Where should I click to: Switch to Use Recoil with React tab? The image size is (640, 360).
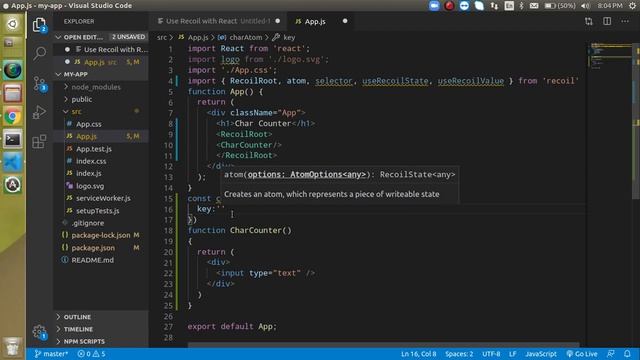pyautogui.click(x=218, y=21)
